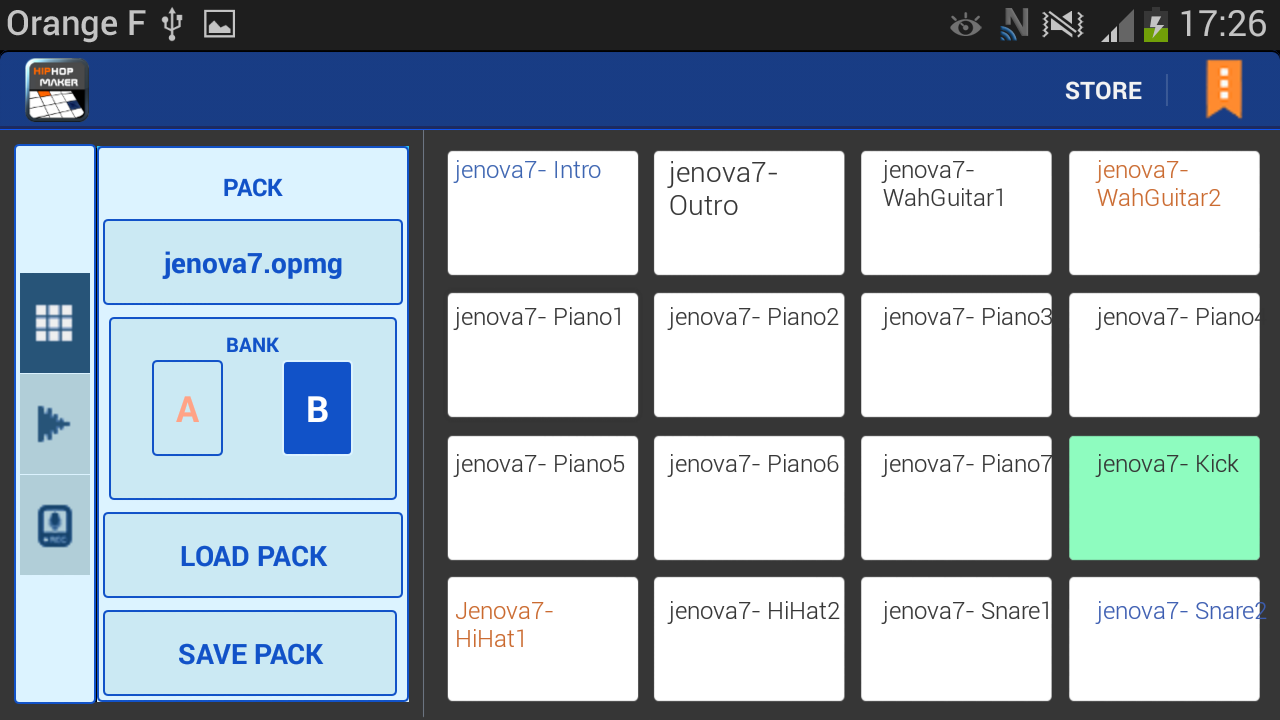
Task: Trigger the green jenova7- Kick pad
Action: coord(1164,498)
